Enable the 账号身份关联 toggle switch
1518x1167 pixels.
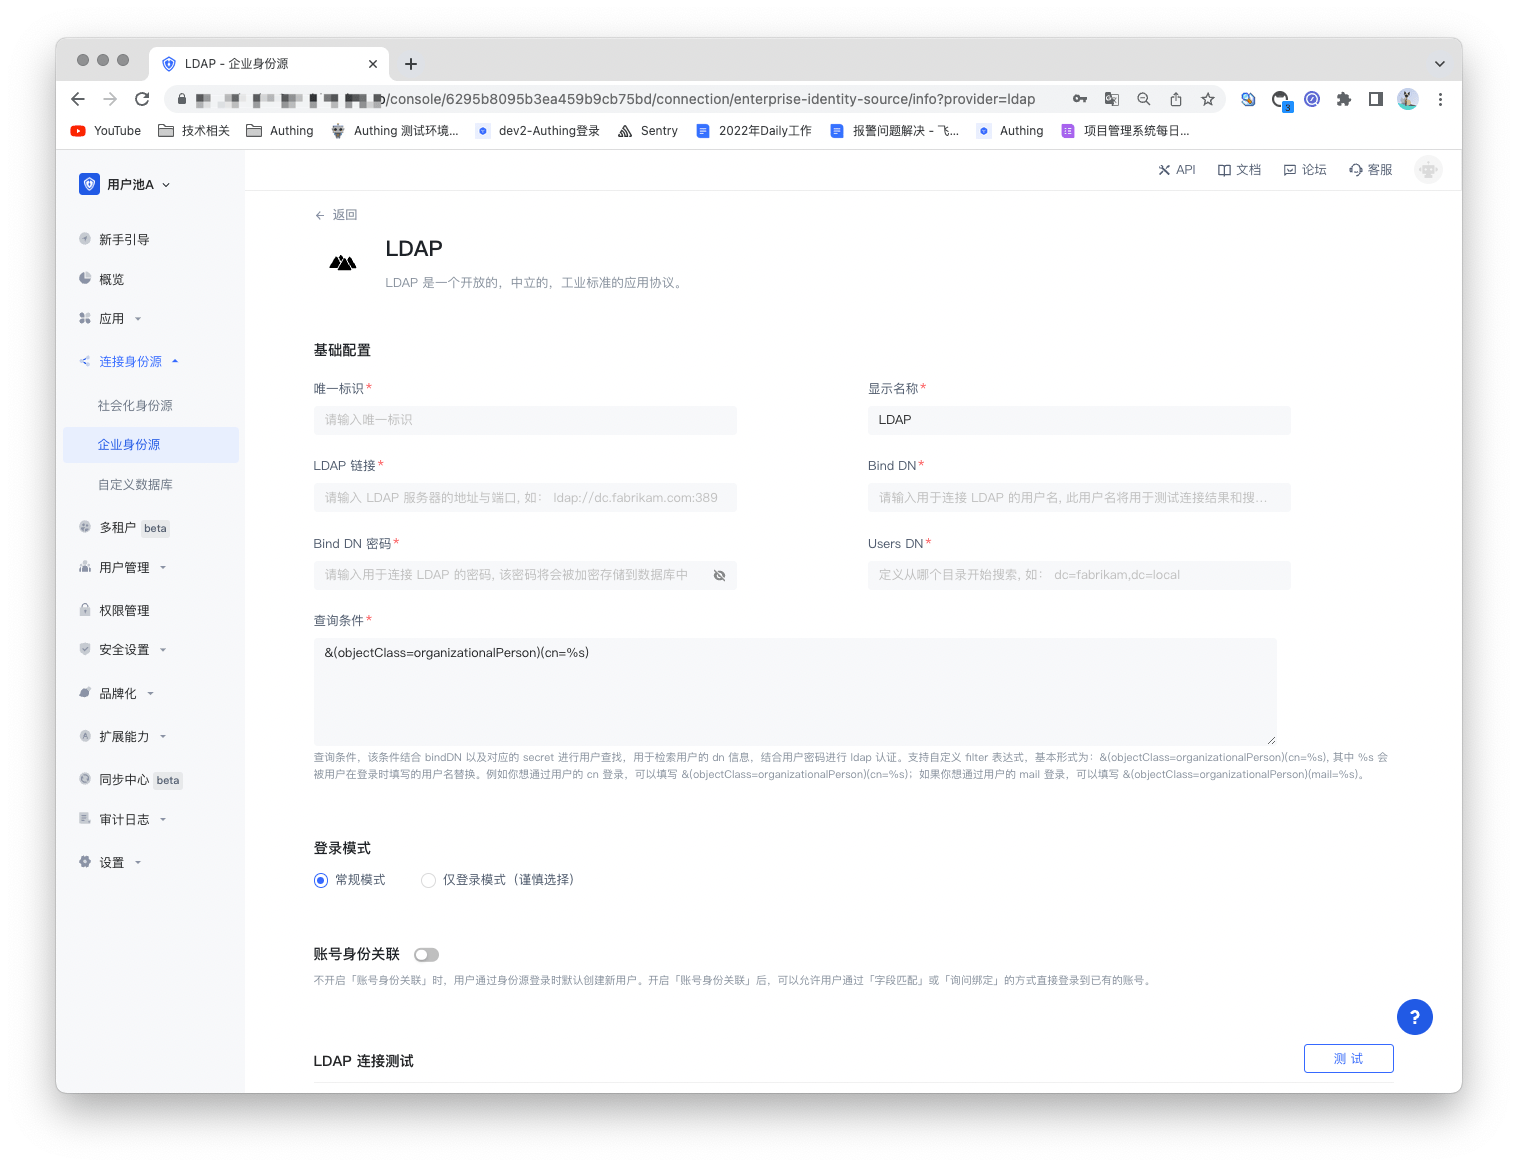(x=426, y=955)
